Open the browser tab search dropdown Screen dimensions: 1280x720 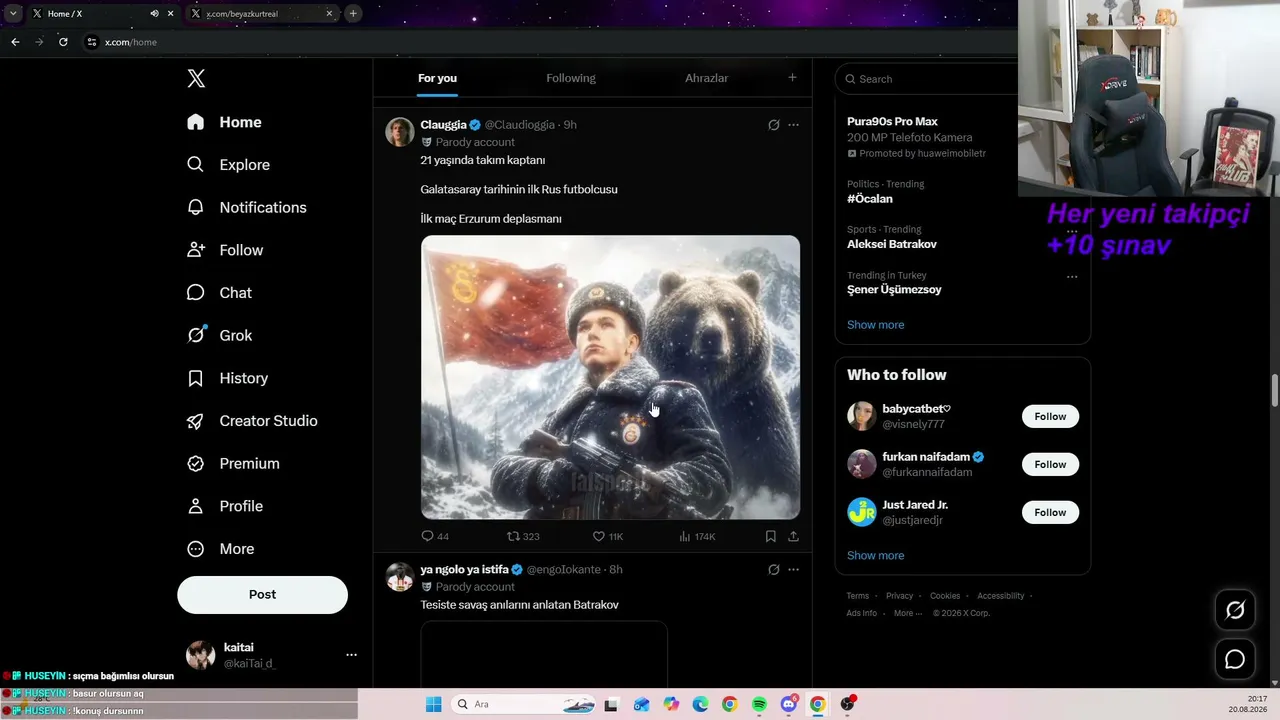(14, 13)
